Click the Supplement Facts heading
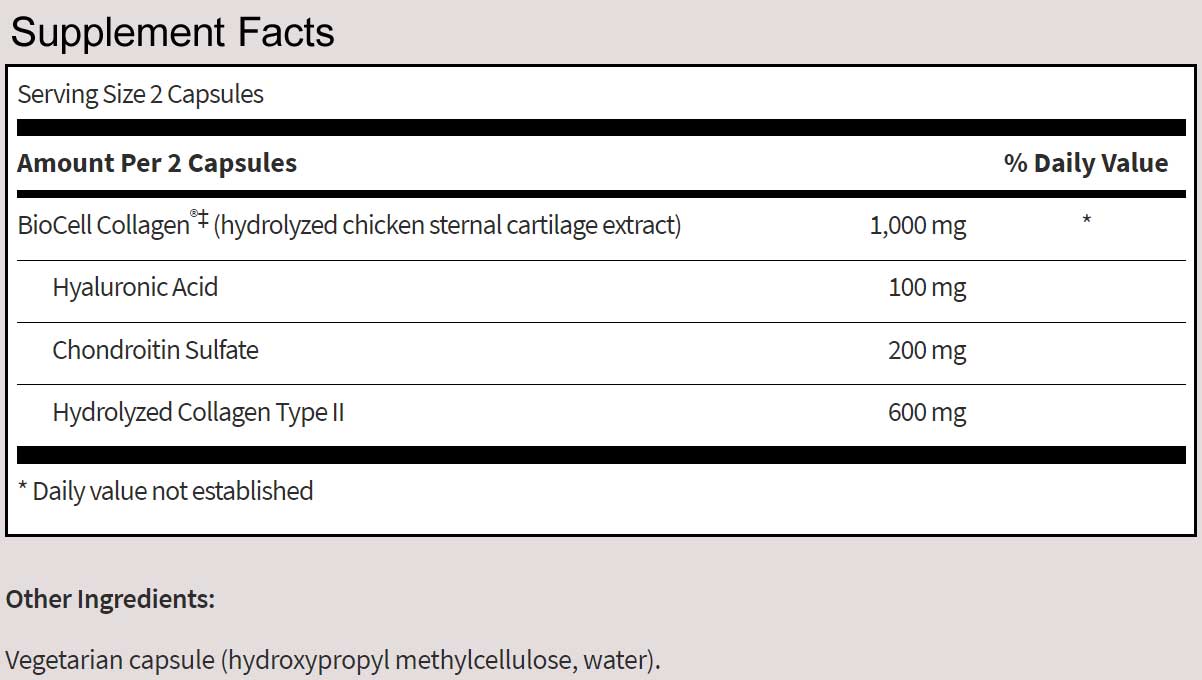 click(172, 33)
